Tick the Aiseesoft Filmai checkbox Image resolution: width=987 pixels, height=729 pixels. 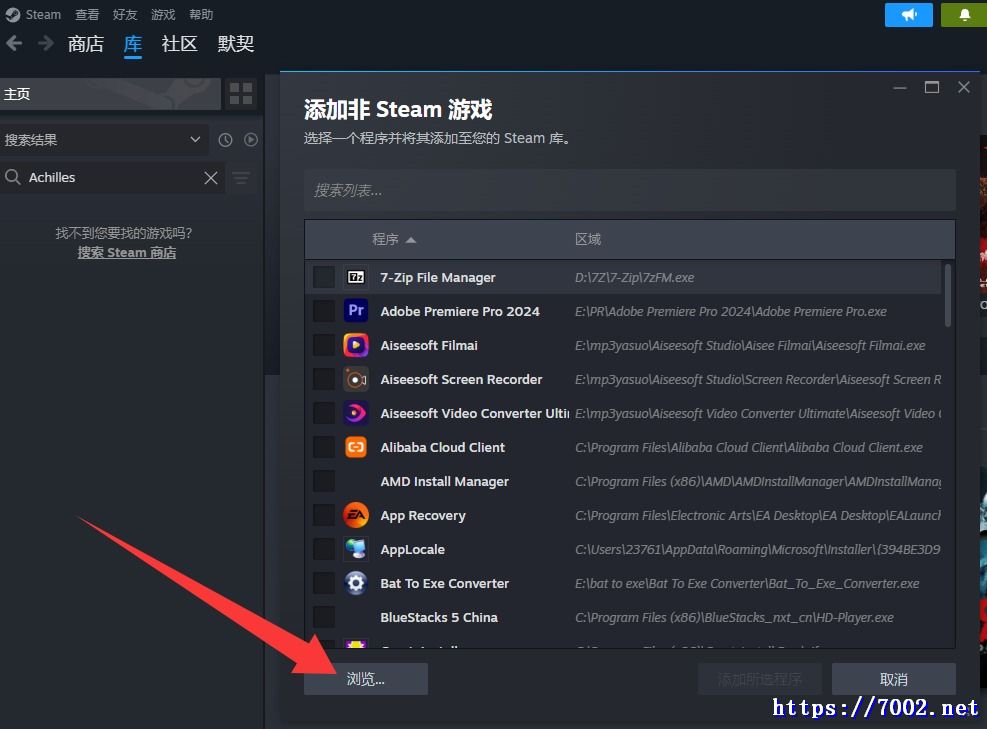click(324, 345)
